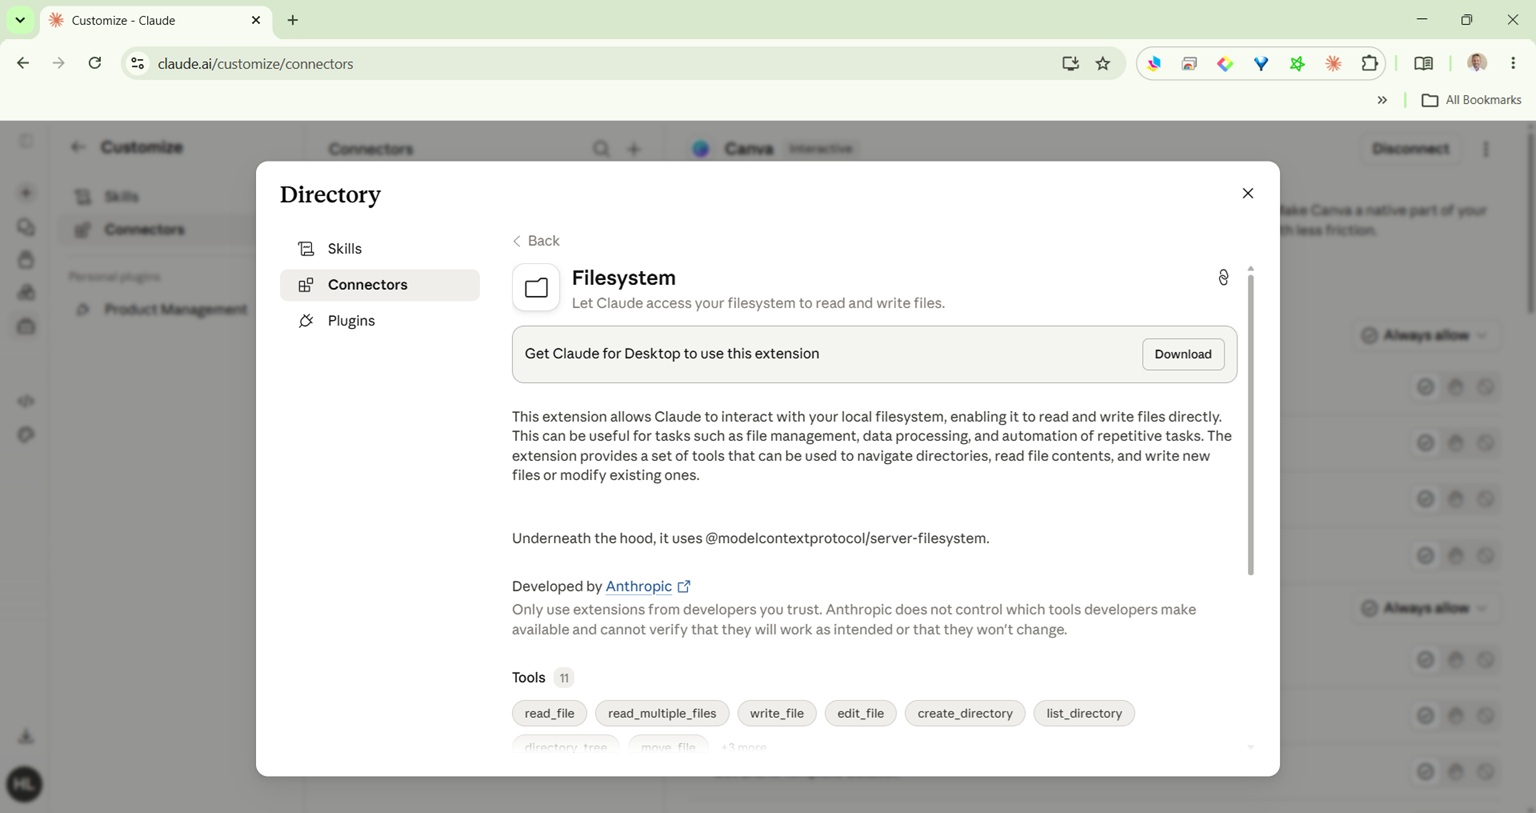The image size is (1536, 813).
Task: Open the layered colorful sheets extension icon
Action: [x=1154, y=64]
